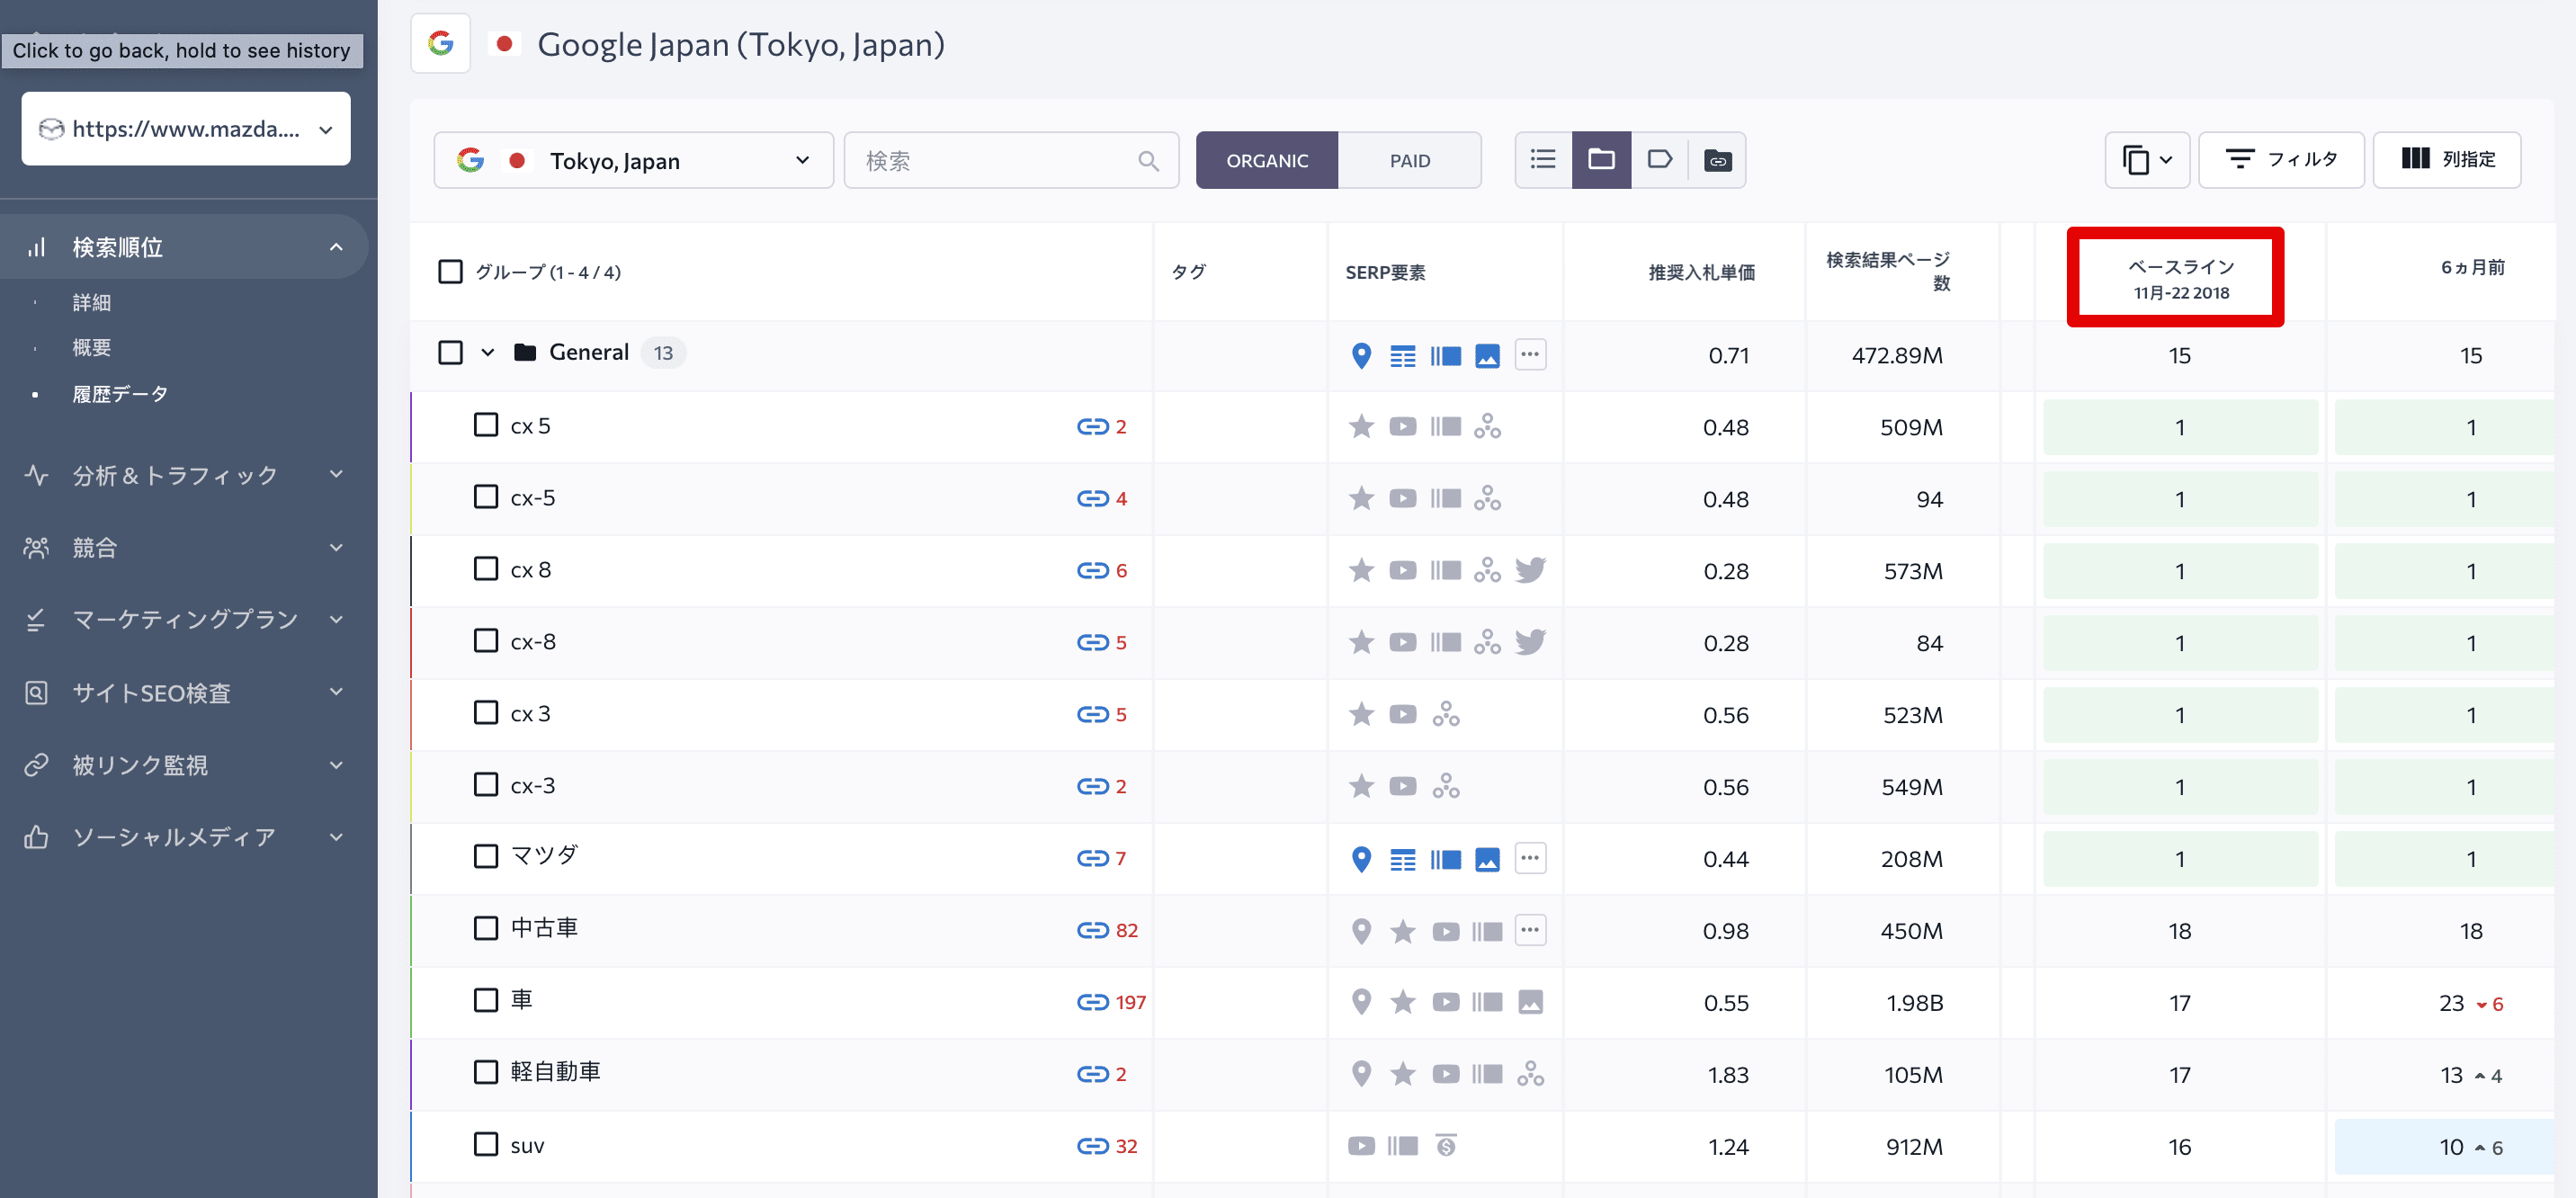Screen dimensions: 2576x1198
Task: Click shopping SERP icon in suv row
Action: pos(1446,1146)
